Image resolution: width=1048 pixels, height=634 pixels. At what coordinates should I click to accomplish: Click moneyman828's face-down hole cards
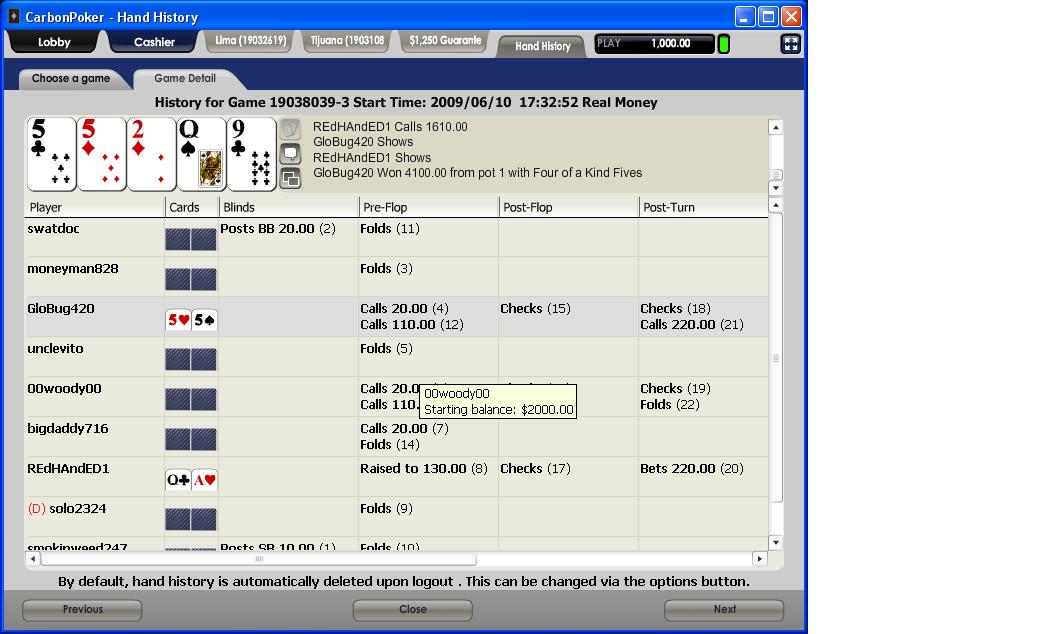(191, 279)
